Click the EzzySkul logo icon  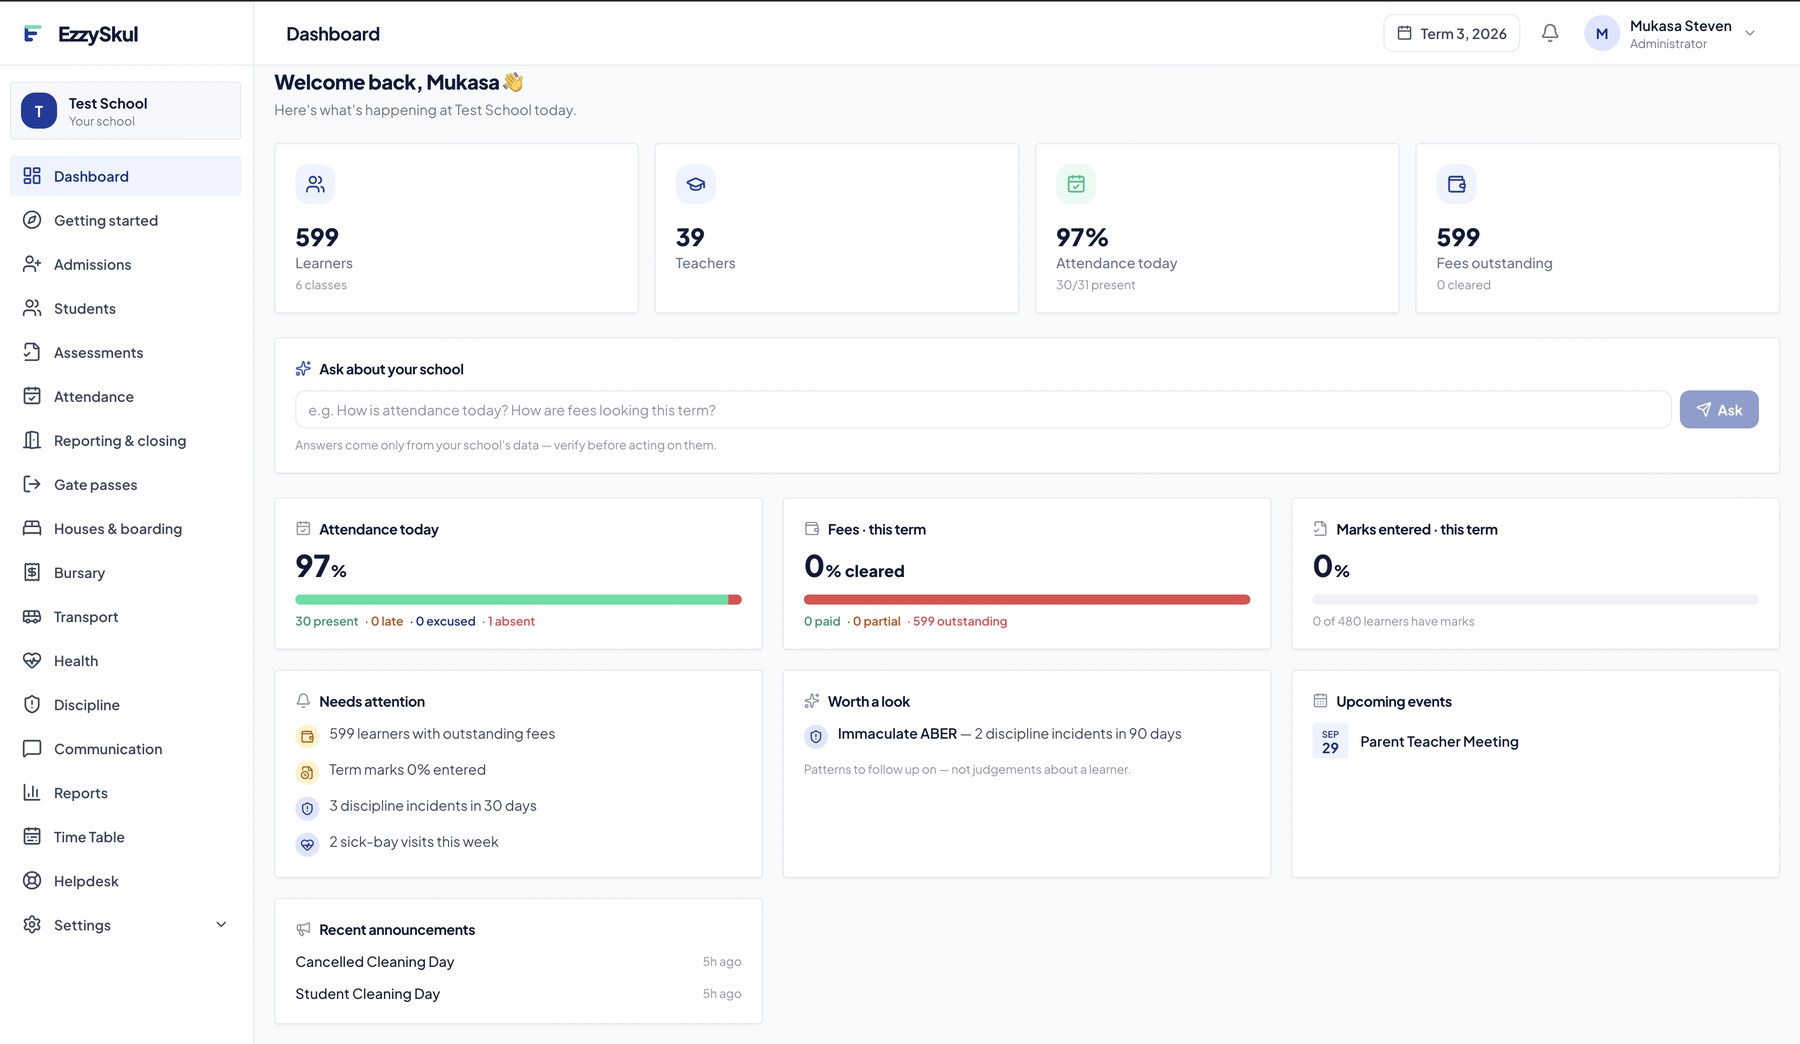(x=32, y=34)
